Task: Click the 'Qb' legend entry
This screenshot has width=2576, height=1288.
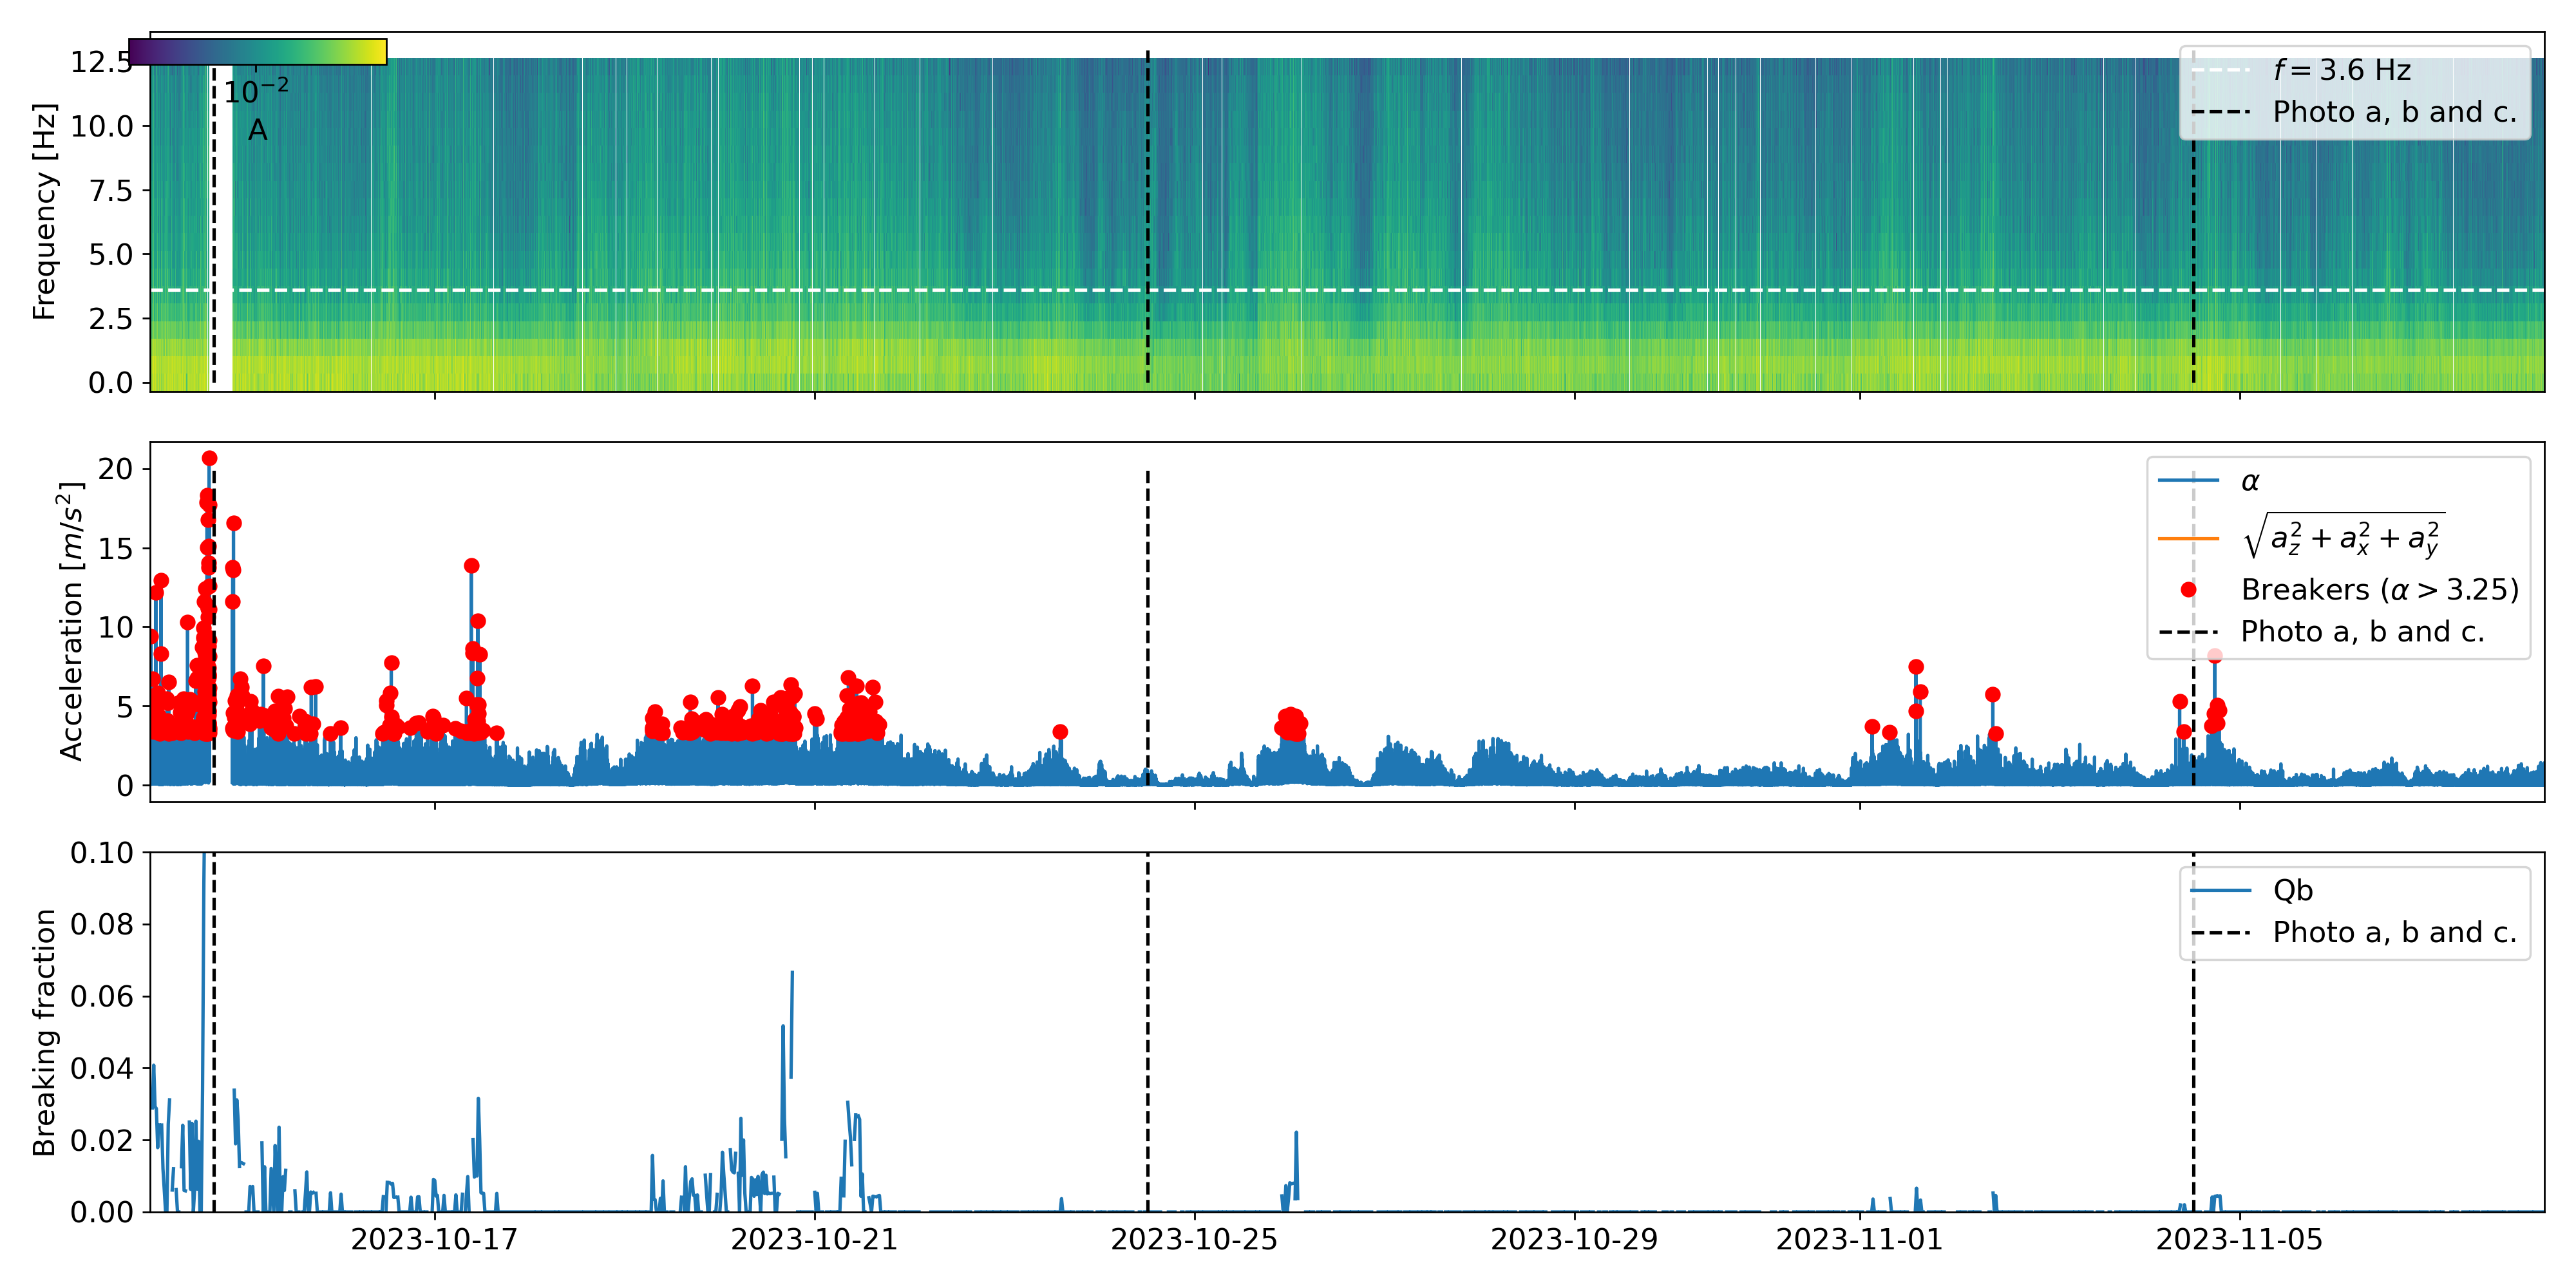Action: click(x=2251, y=890)
